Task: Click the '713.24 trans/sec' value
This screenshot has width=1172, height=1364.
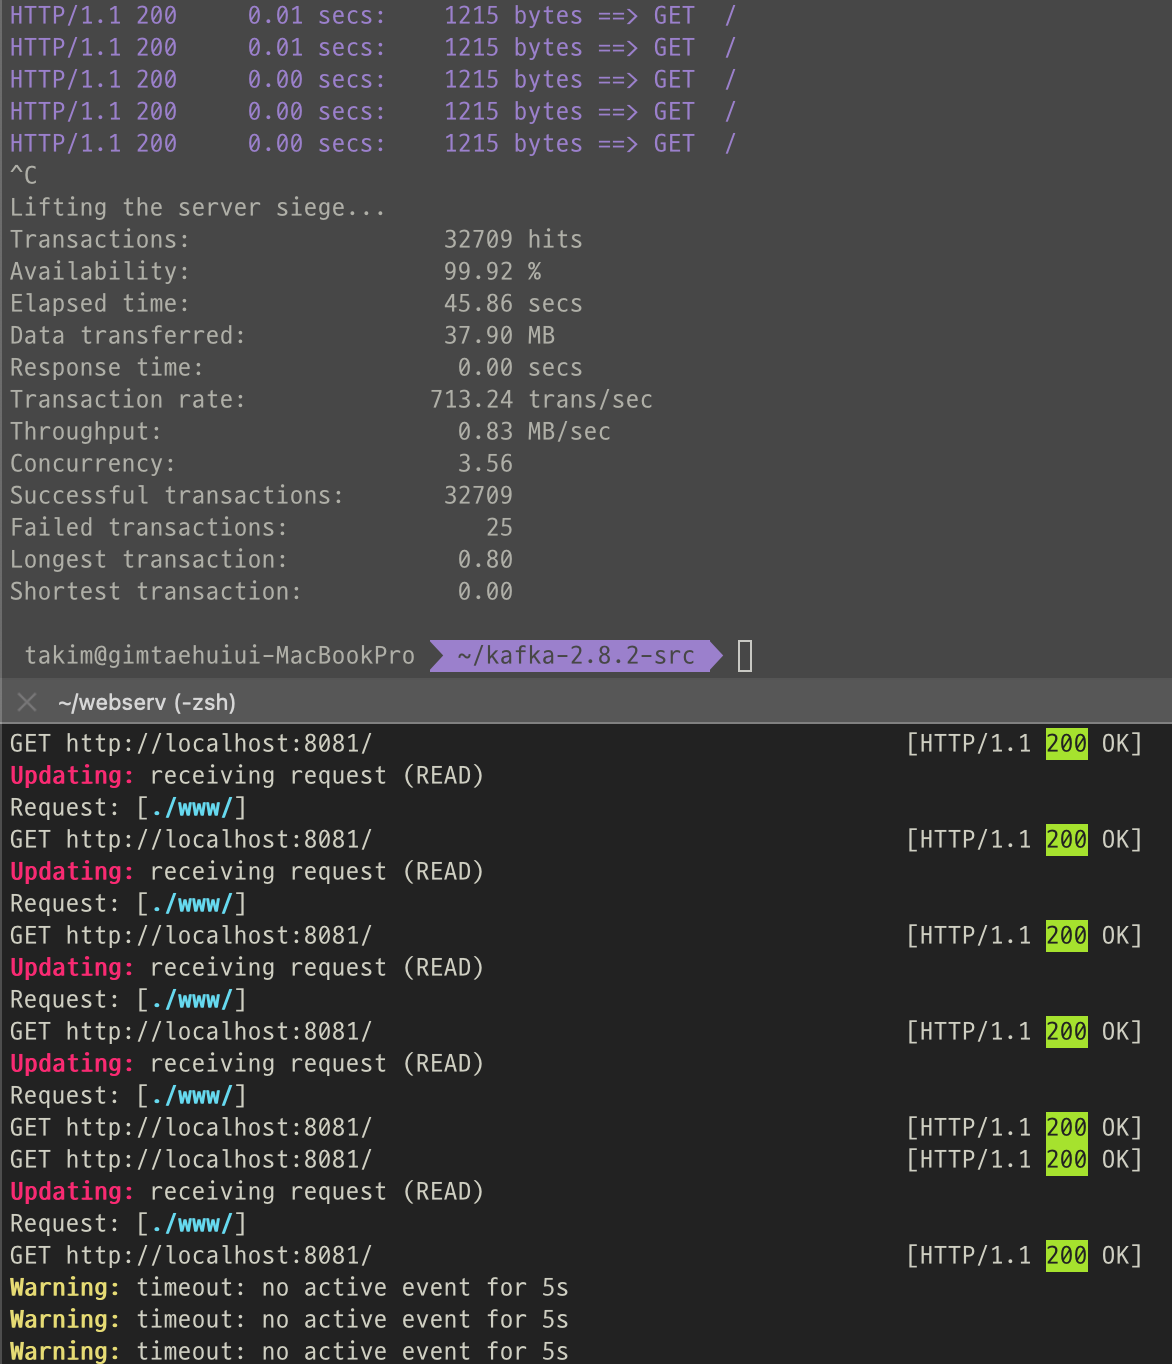Action: tap(541, 400)
